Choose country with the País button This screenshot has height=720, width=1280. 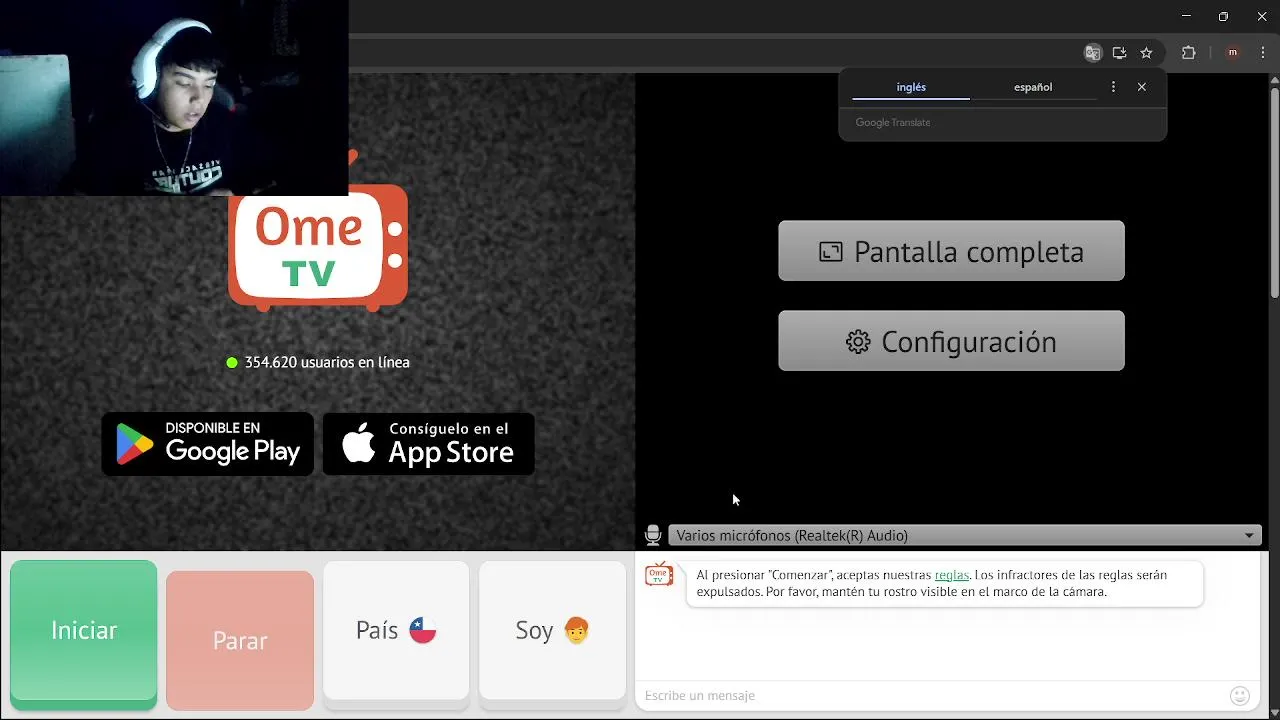point(396,630)
